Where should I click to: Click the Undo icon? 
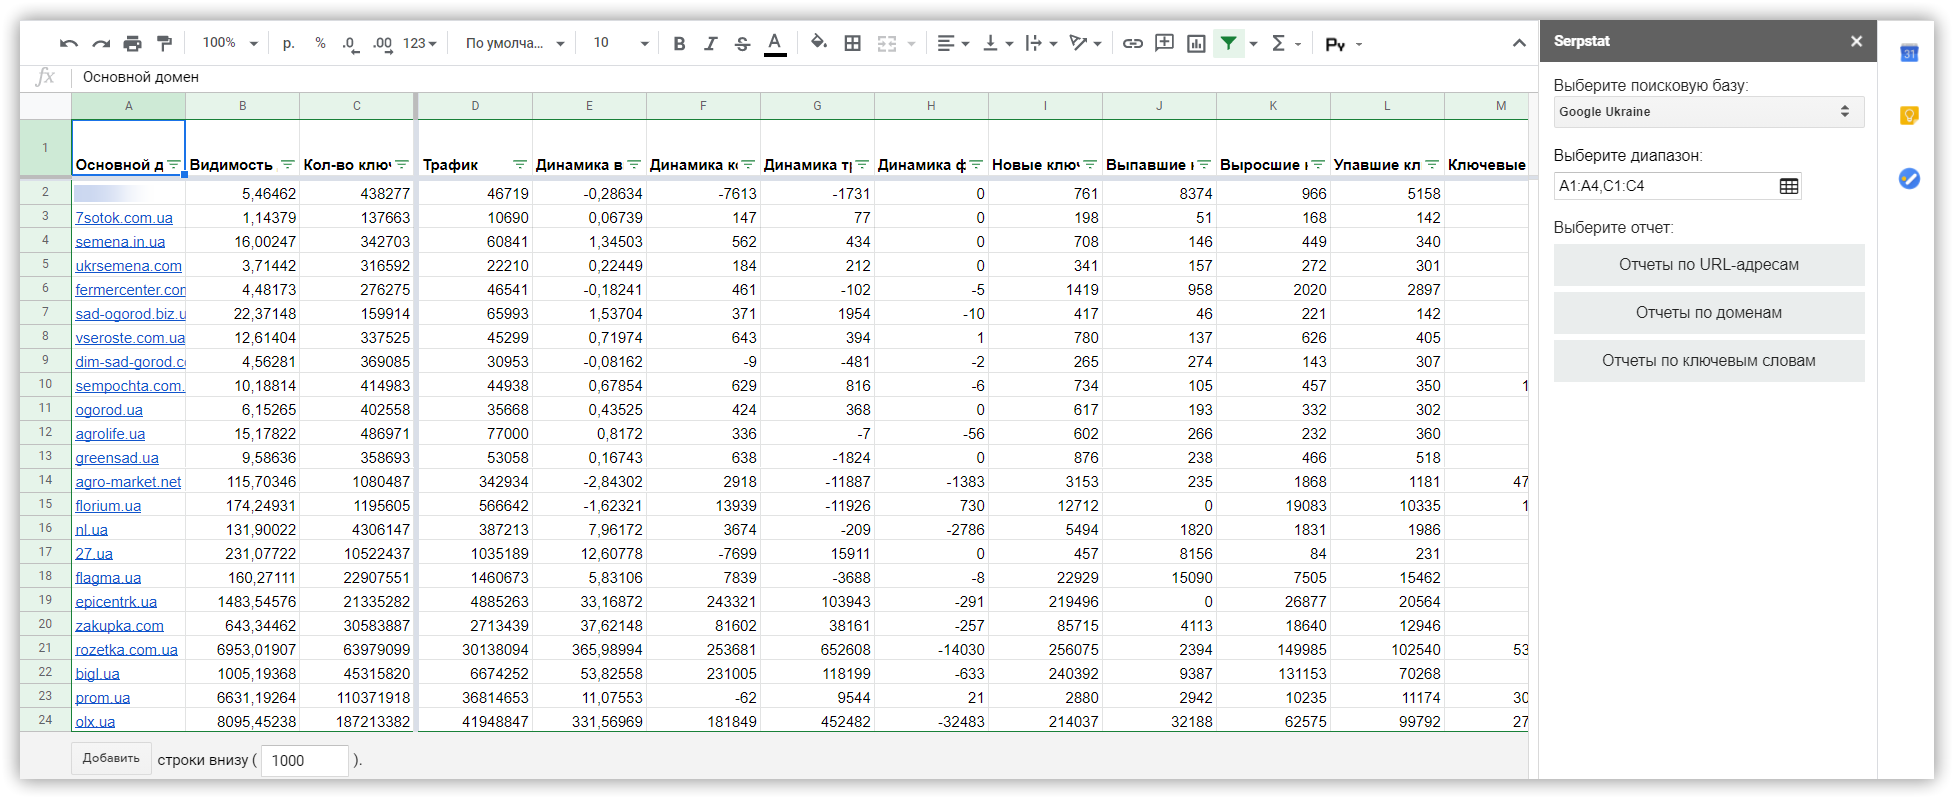68,43
